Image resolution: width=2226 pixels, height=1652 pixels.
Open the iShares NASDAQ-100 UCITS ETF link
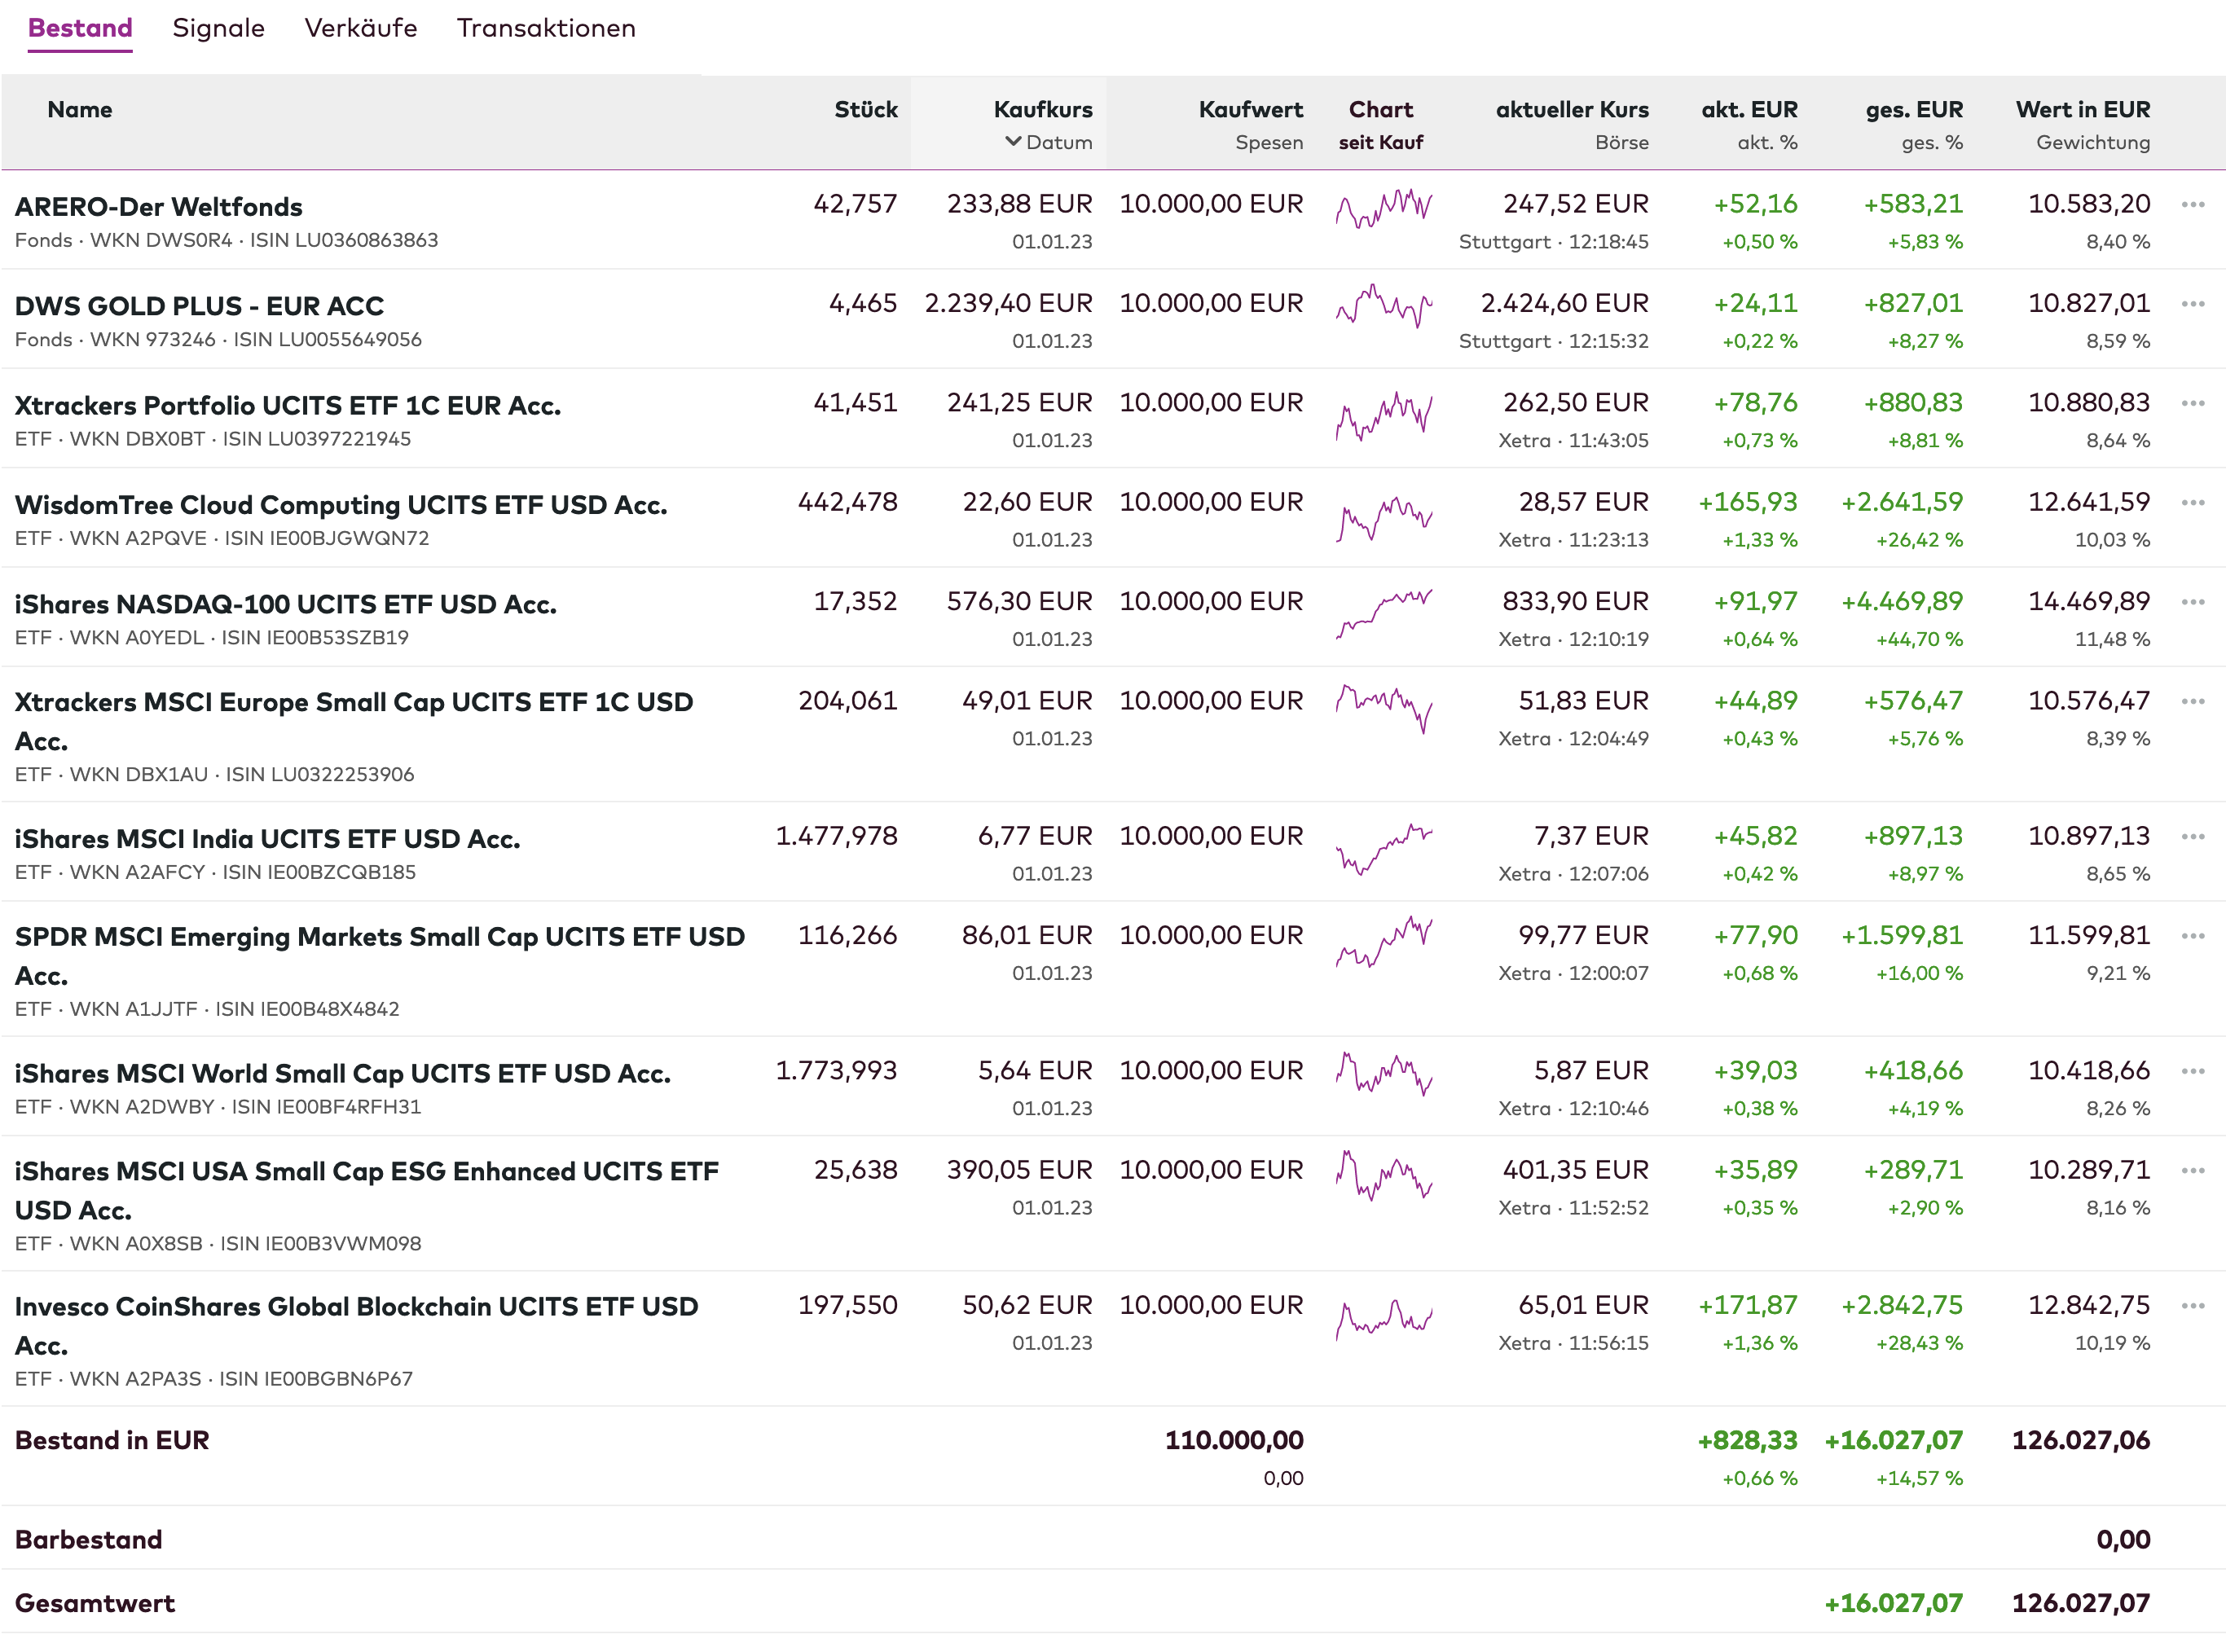(285, 604)
